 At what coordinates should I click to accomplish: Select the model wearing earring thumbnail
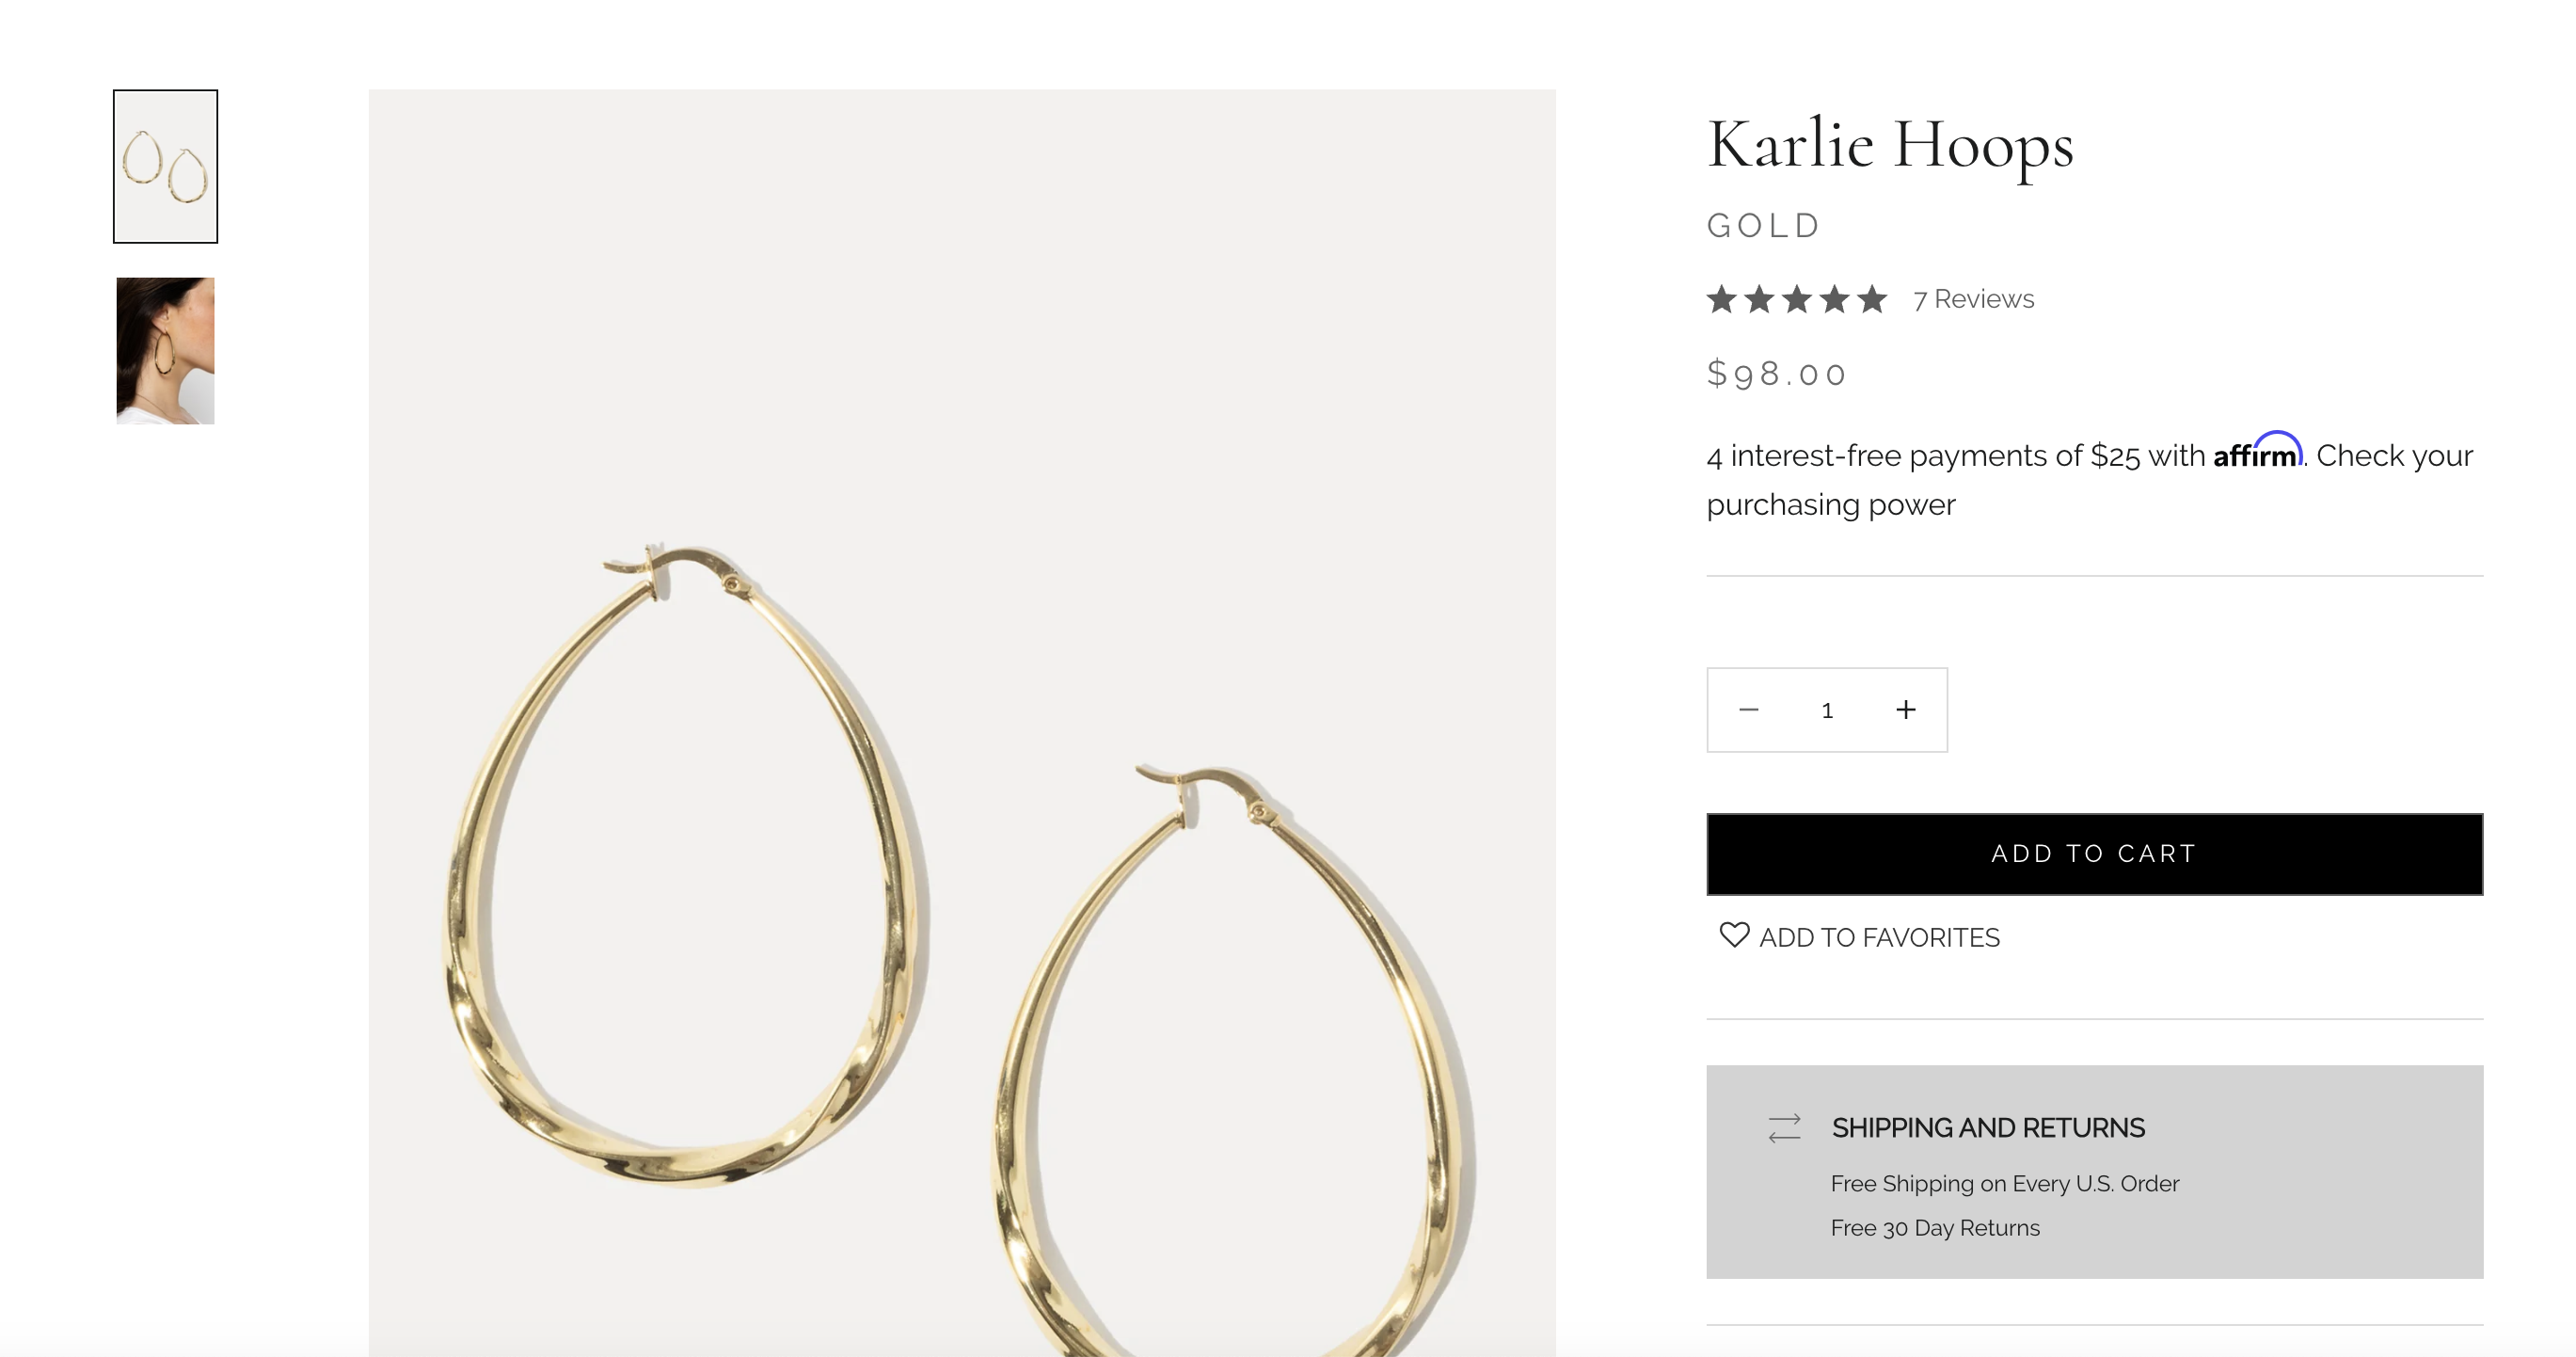(x=165, y=351)
